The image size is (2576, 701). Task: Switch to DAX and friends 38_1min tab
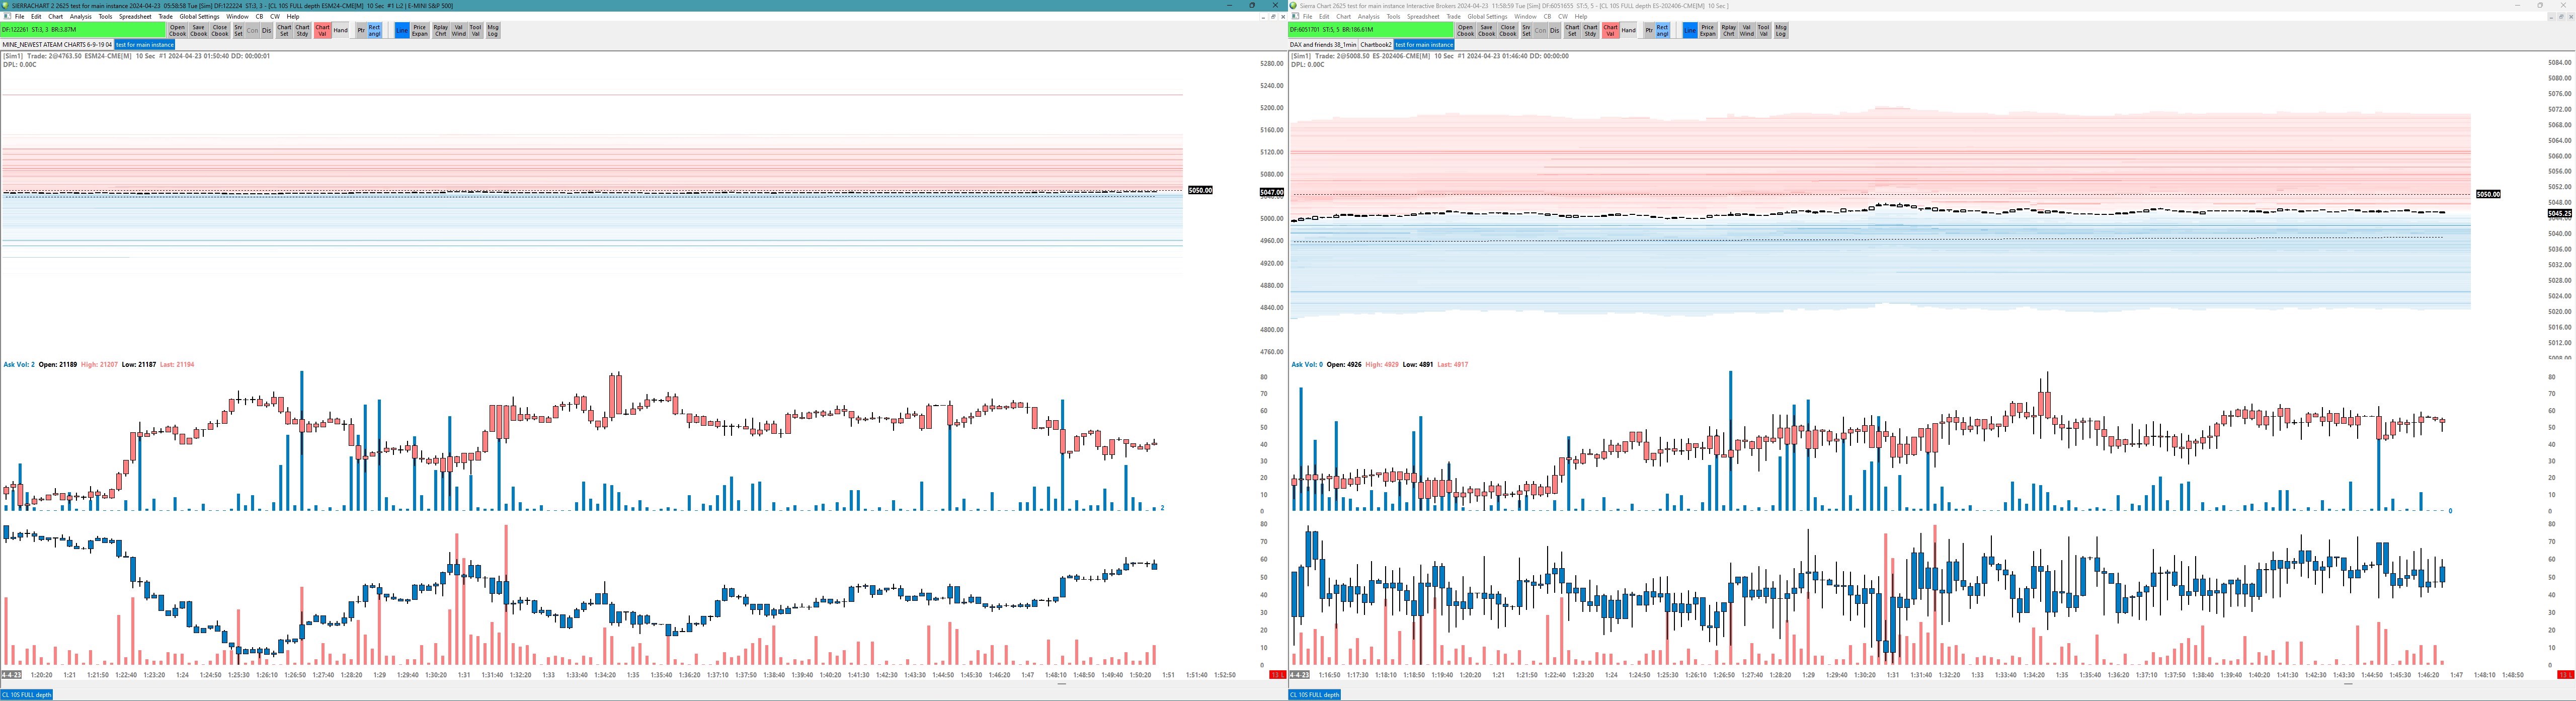(x=1323, y=45)
